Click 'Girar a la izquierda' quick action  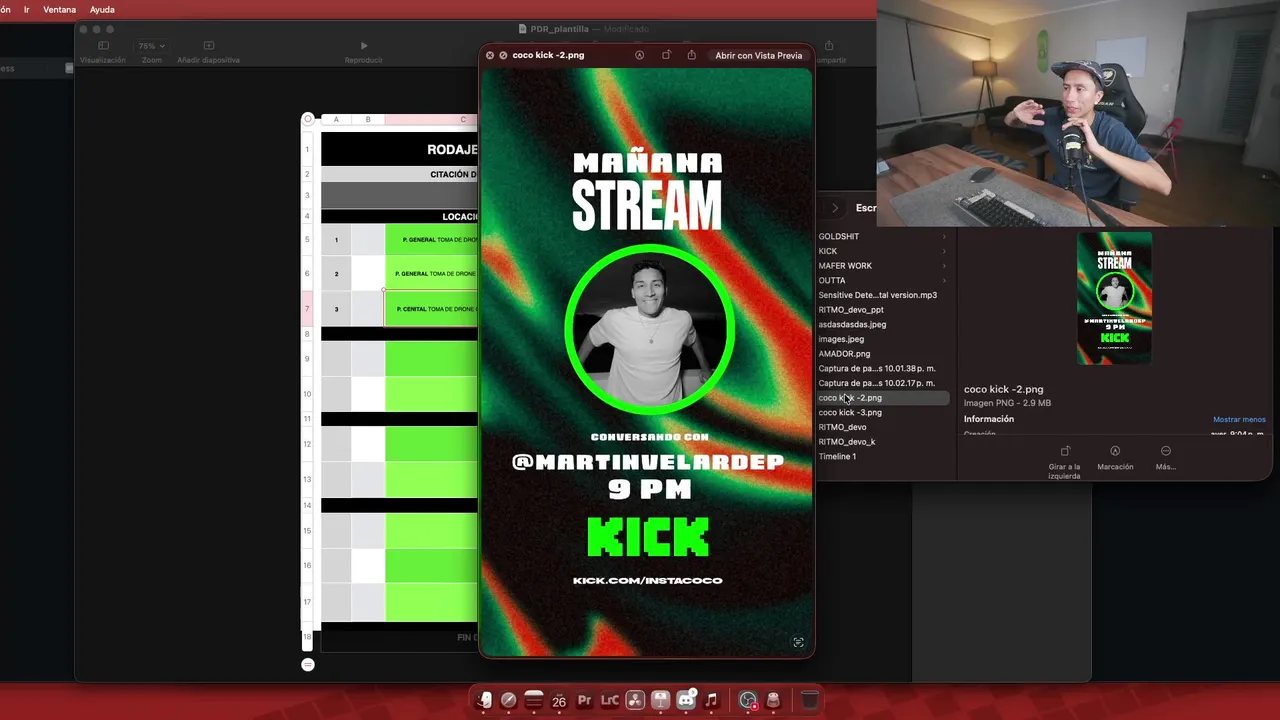pyautogui.click(x=1064, y=463)
